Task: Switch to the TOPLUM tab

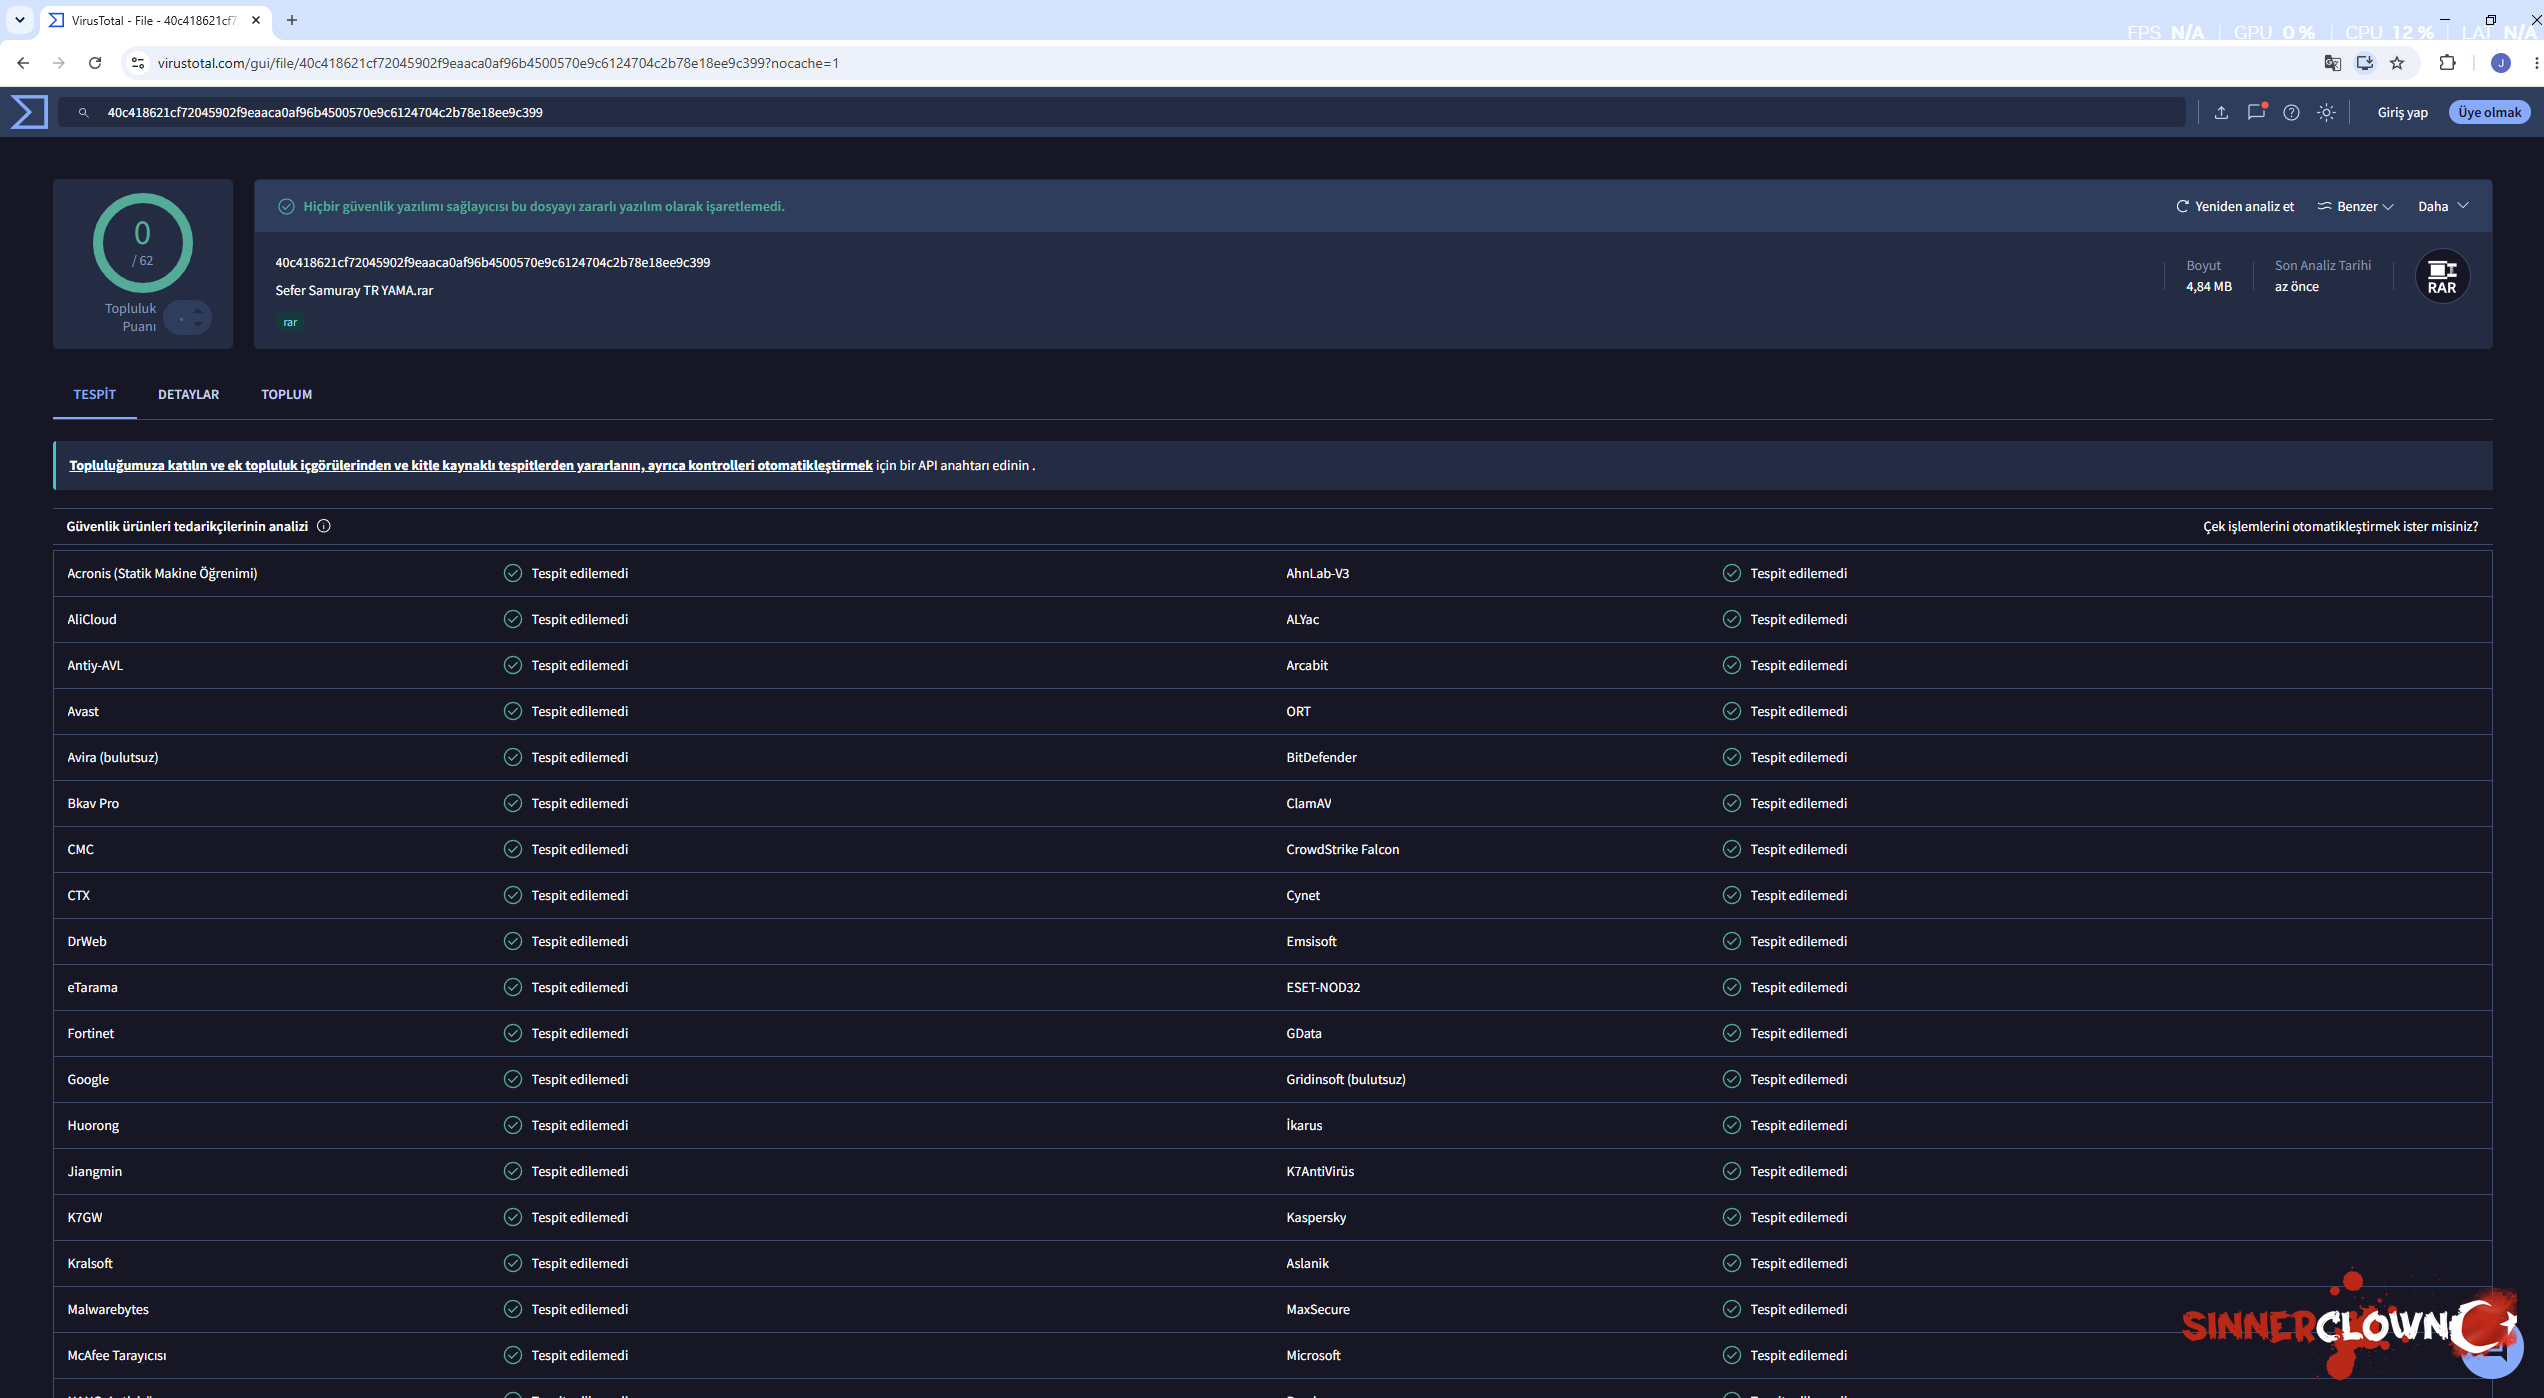Action: 287,394
